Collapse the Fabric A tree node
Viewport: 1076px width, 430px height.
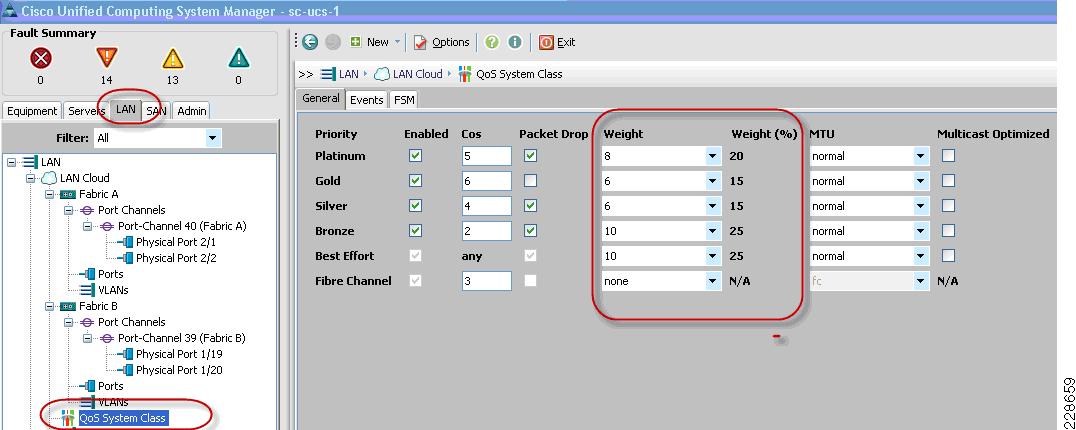click(x=49, y=195)
